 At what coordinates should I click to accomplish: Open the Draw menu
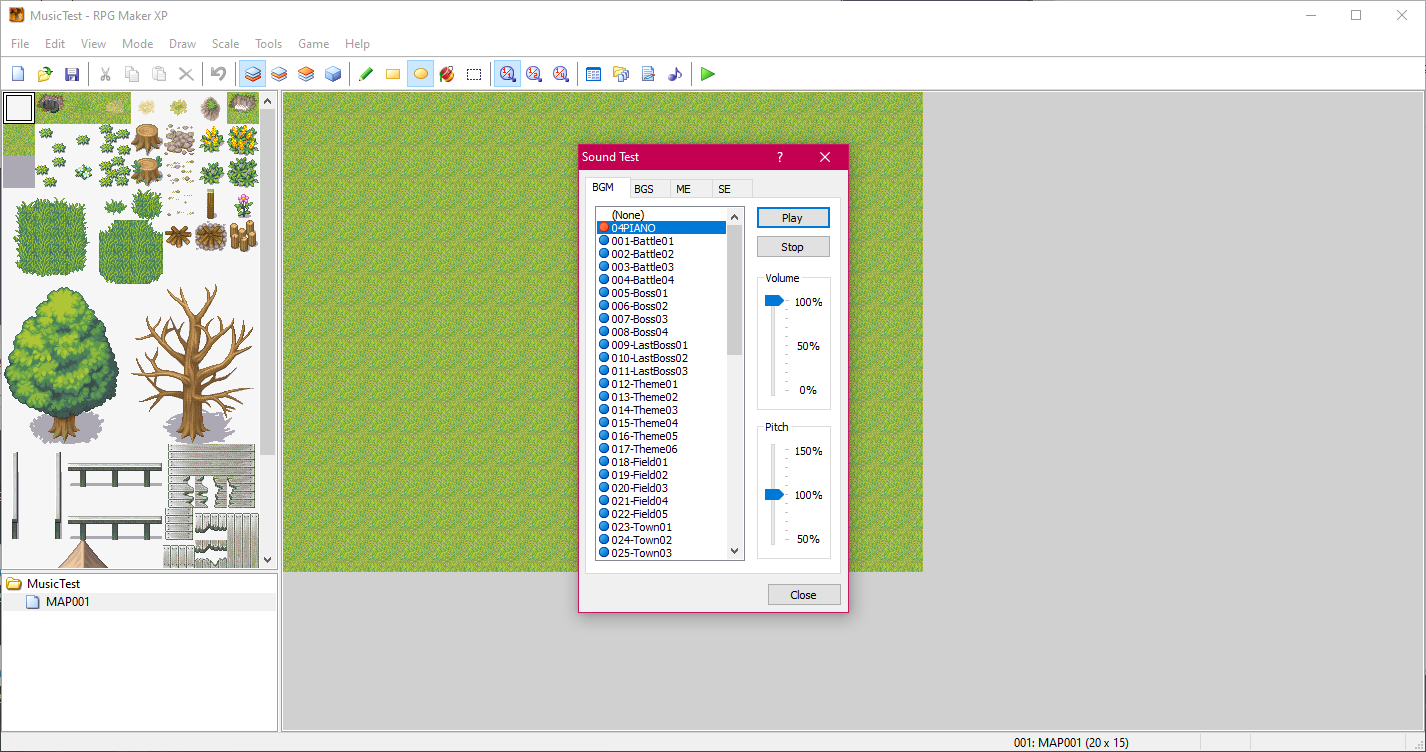coord(182,44)
